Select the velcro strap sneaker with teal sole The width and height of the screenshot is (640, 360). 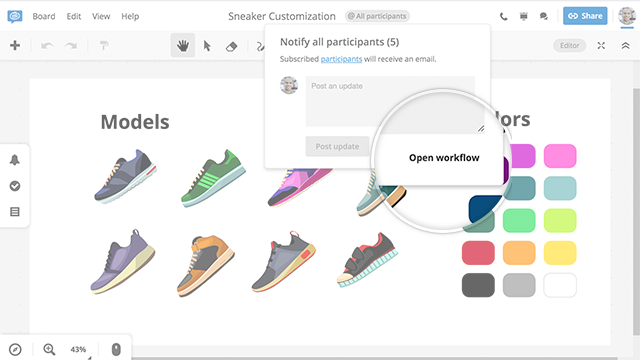tap(367, 260)
